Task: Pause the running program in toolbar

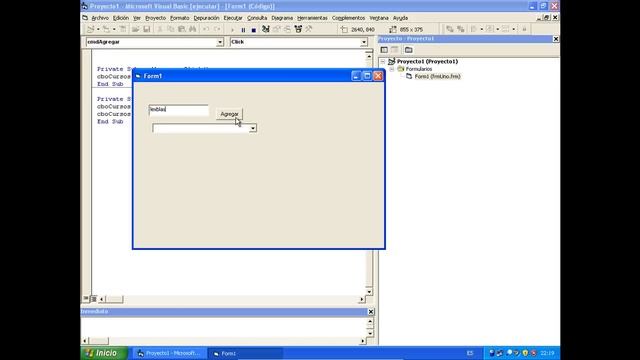Action: 243,29
